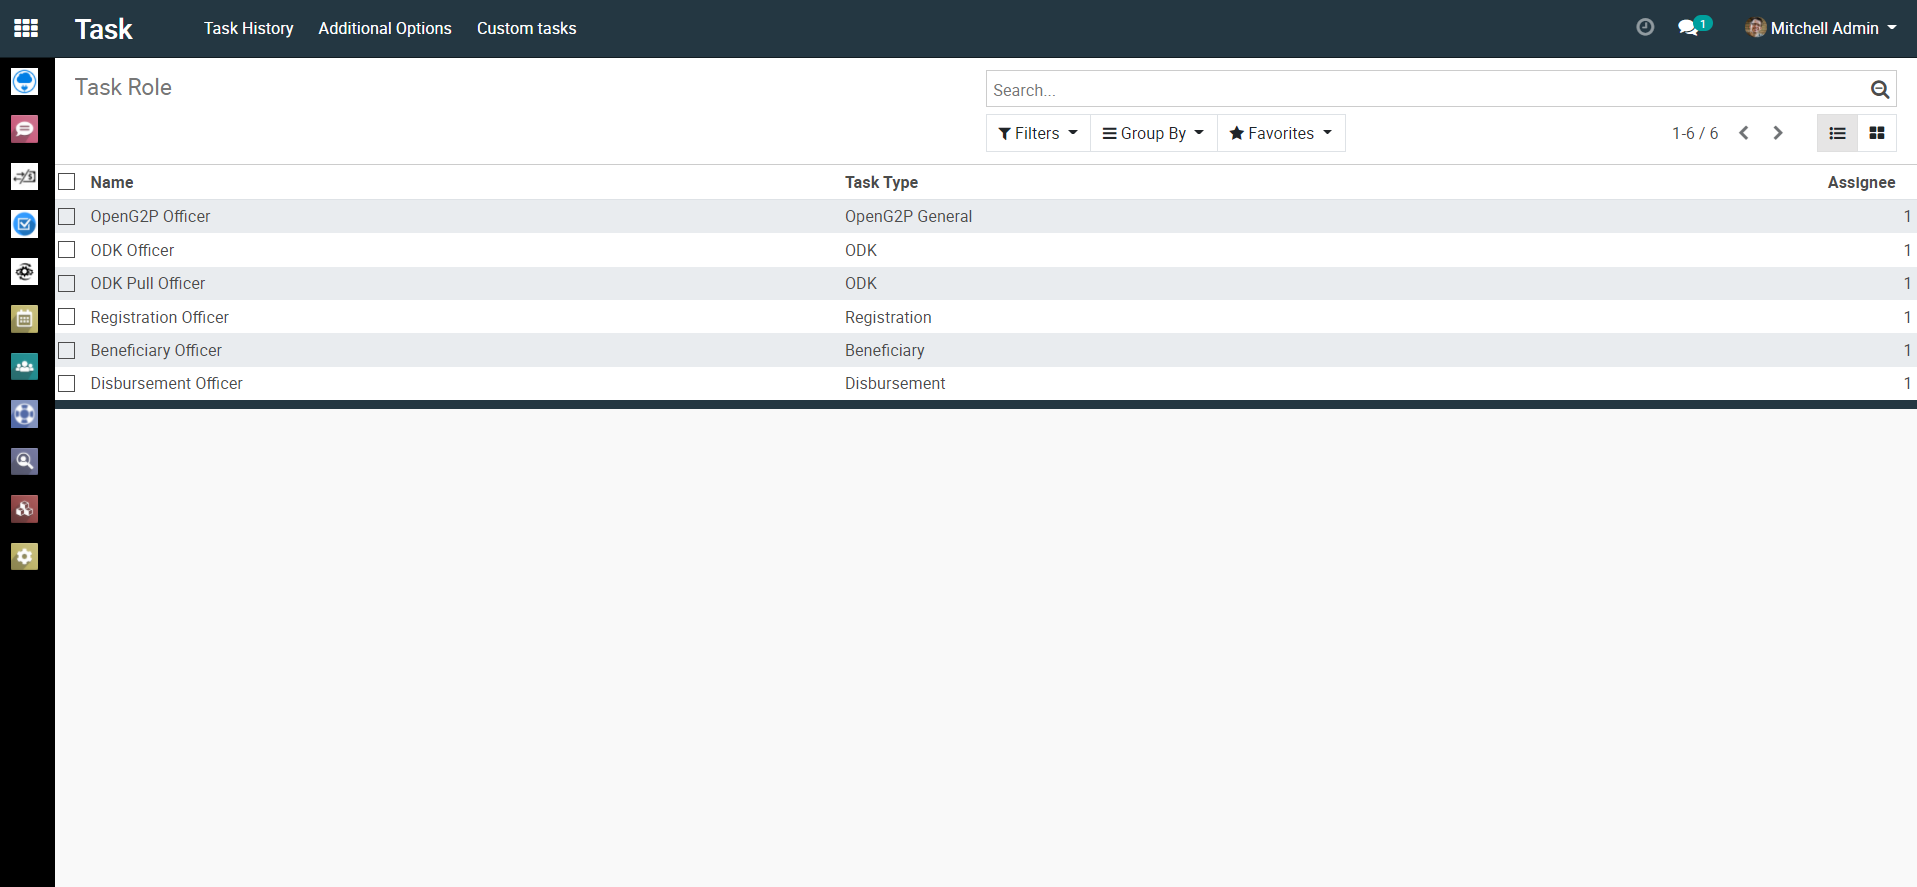Open the Additional Options menu
The width and height of the screenshot is (1917, 887).
coord(385,28)
